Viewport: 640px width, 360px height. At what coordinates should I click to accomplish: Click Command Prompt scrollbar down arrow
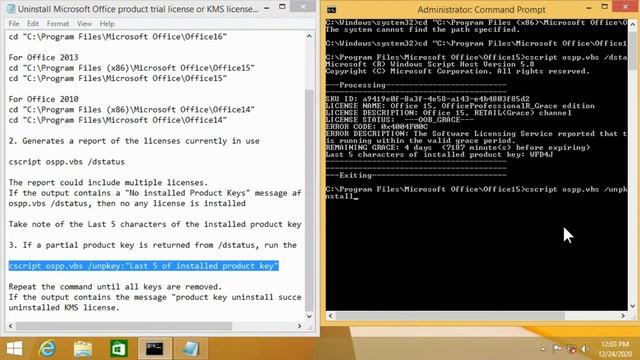(632, 306)
